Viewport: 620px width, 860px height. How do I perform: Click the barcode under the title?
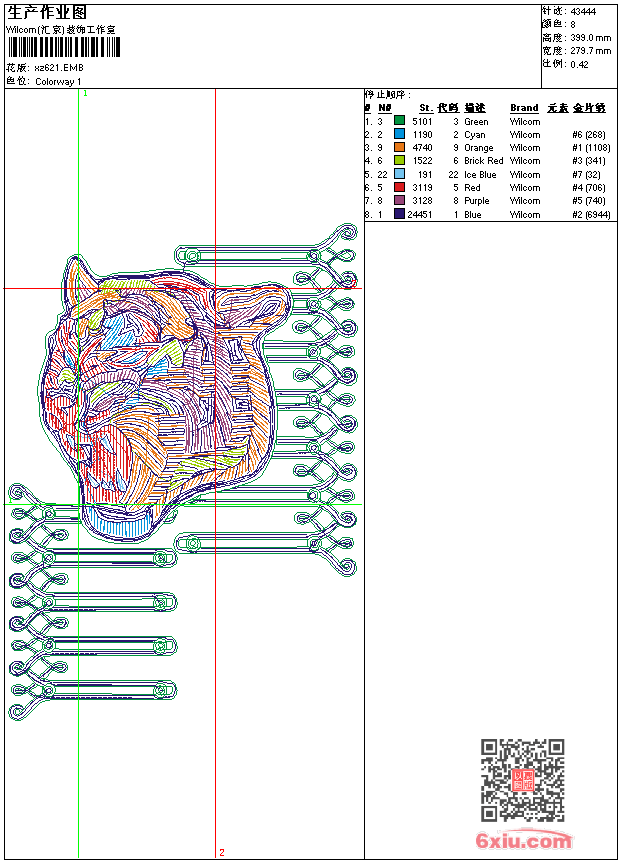[x=62, y=48]
